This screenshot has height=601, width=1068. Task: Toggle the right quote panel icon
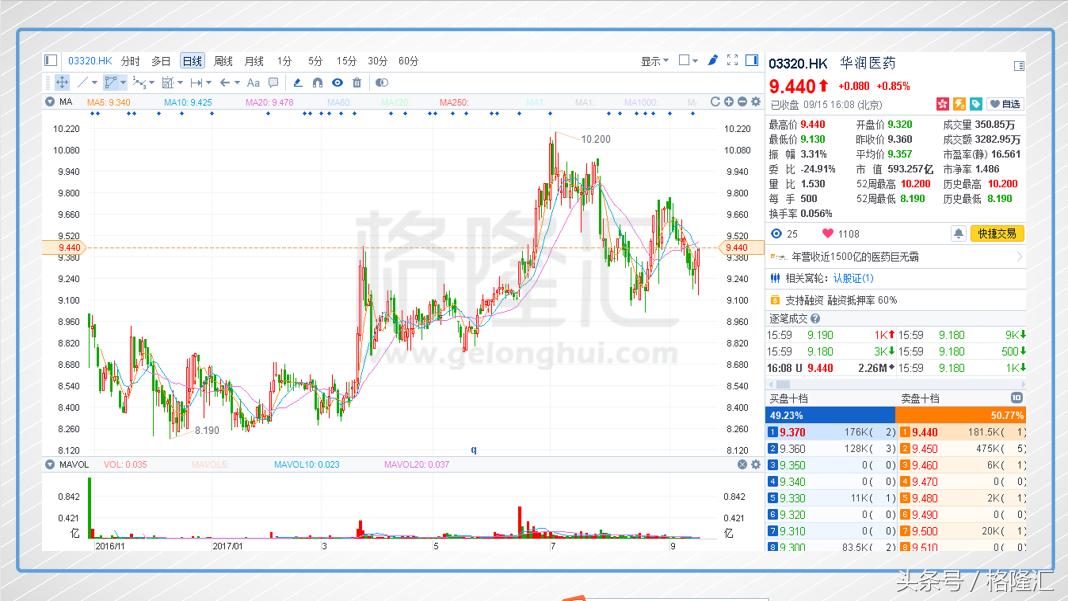click(x=752, y=60)
